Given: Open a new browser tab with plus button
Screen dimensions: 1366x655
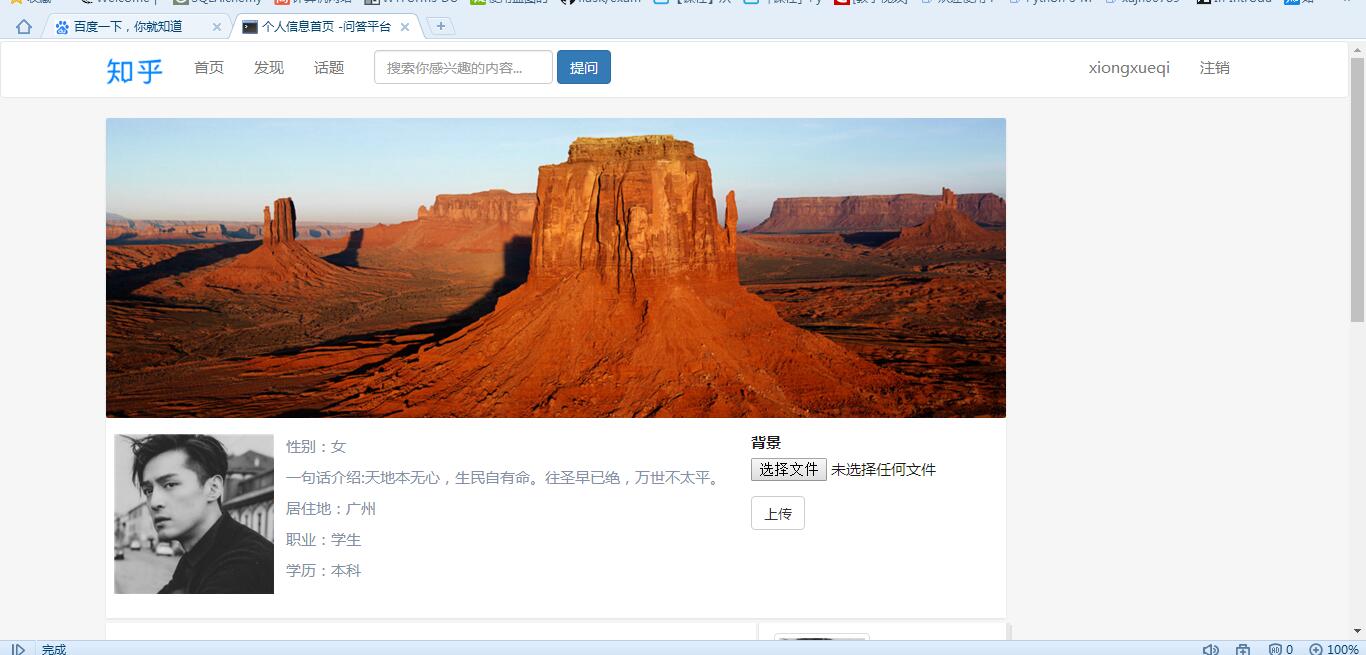Looking at the screenshot, I should pyautogui.click(x=441, y=26).
